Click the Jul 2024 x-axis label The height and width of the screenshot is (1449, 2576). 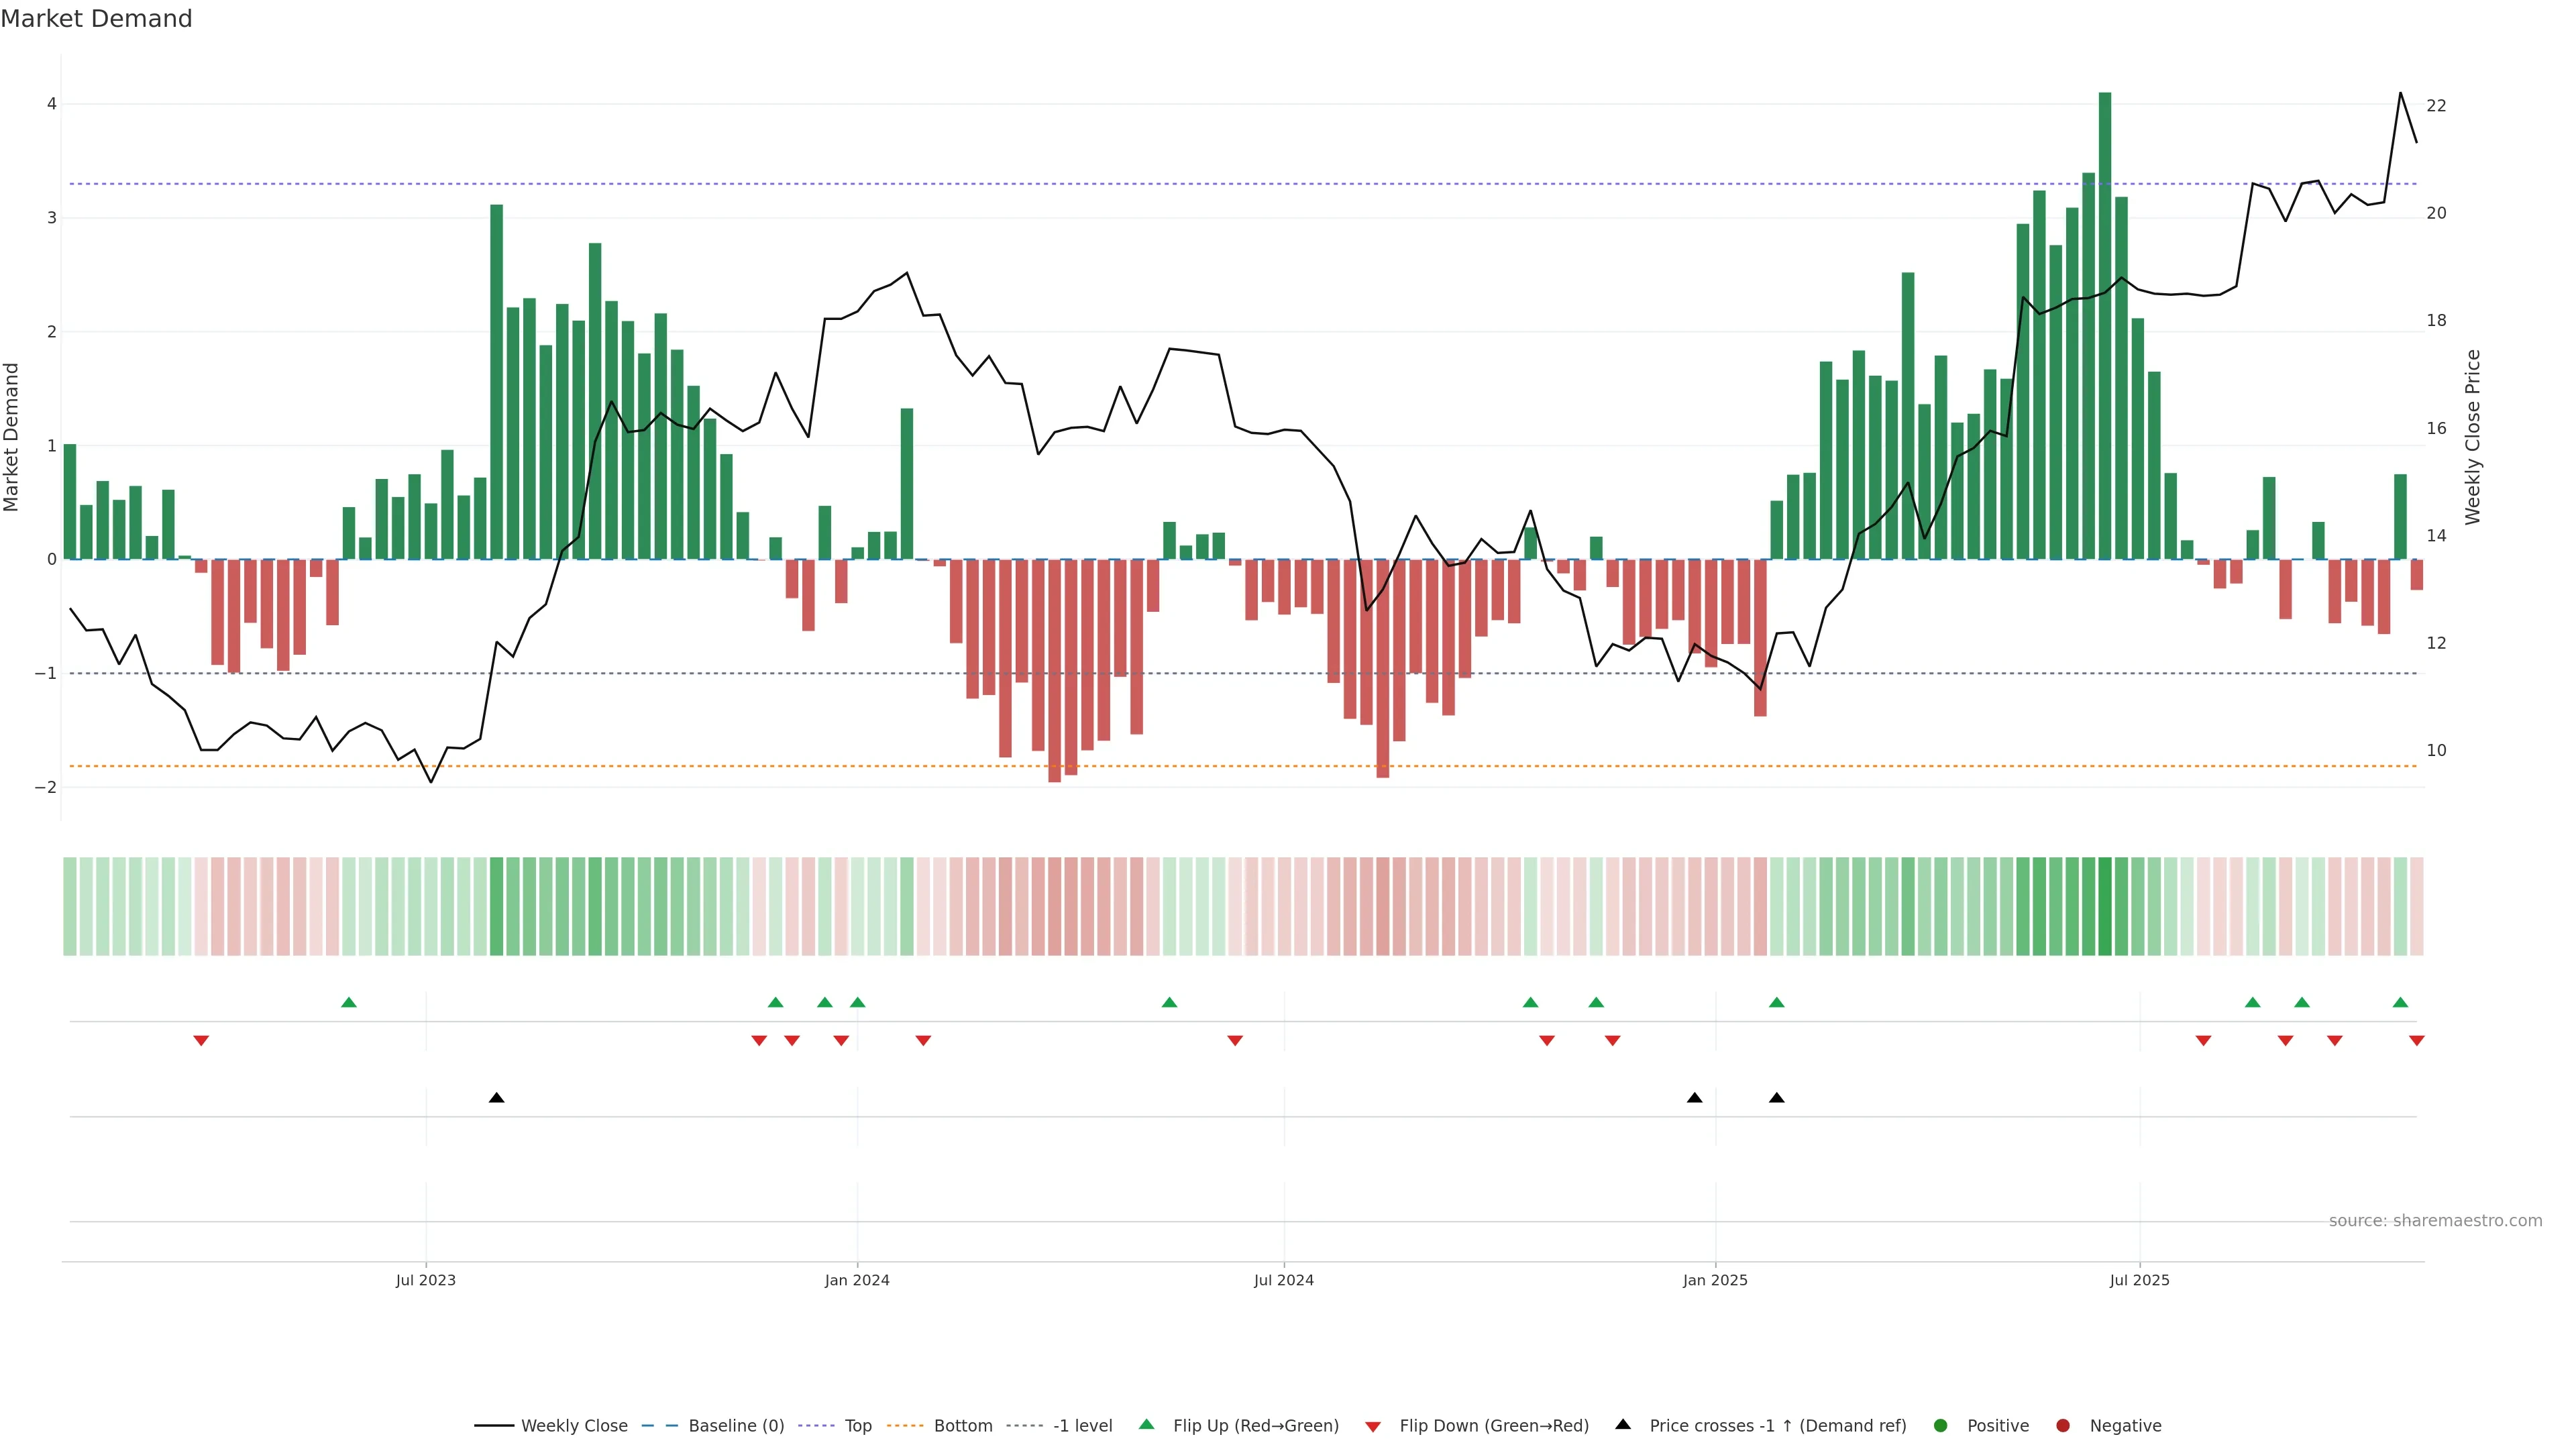click(x=1284, y=1280)
